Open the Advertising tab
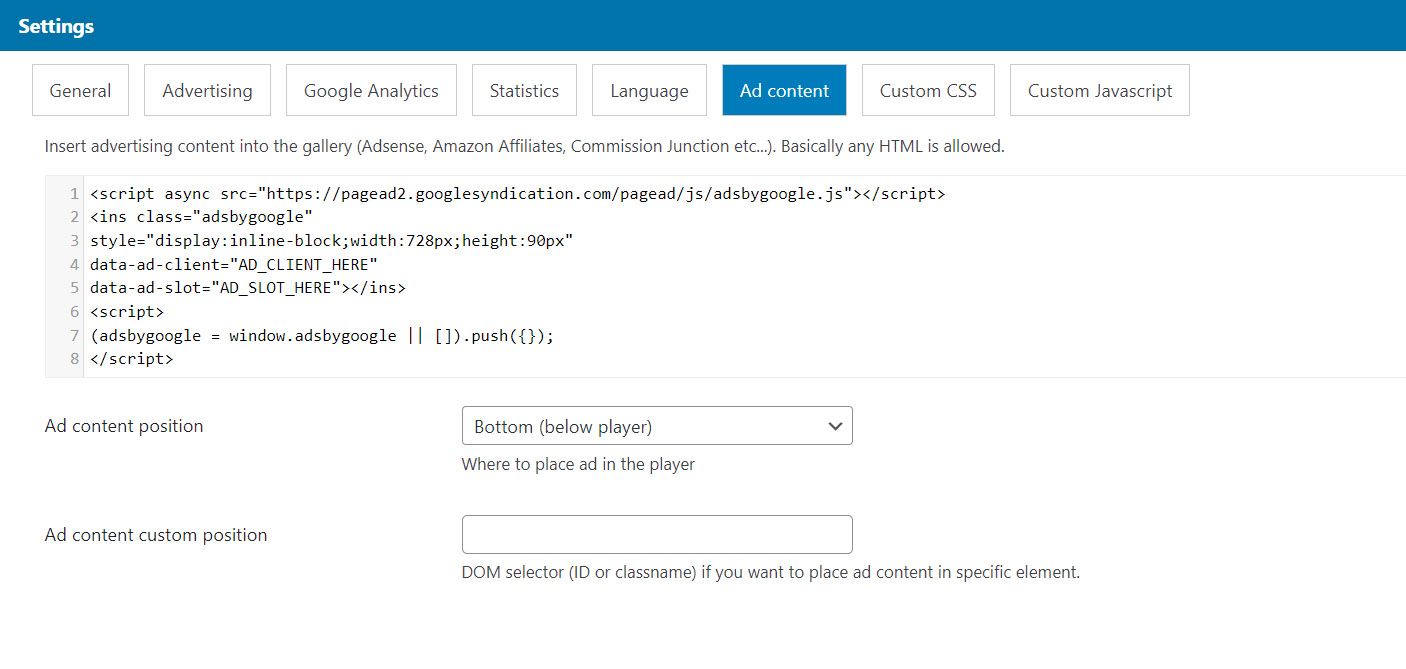 [207, 91]
